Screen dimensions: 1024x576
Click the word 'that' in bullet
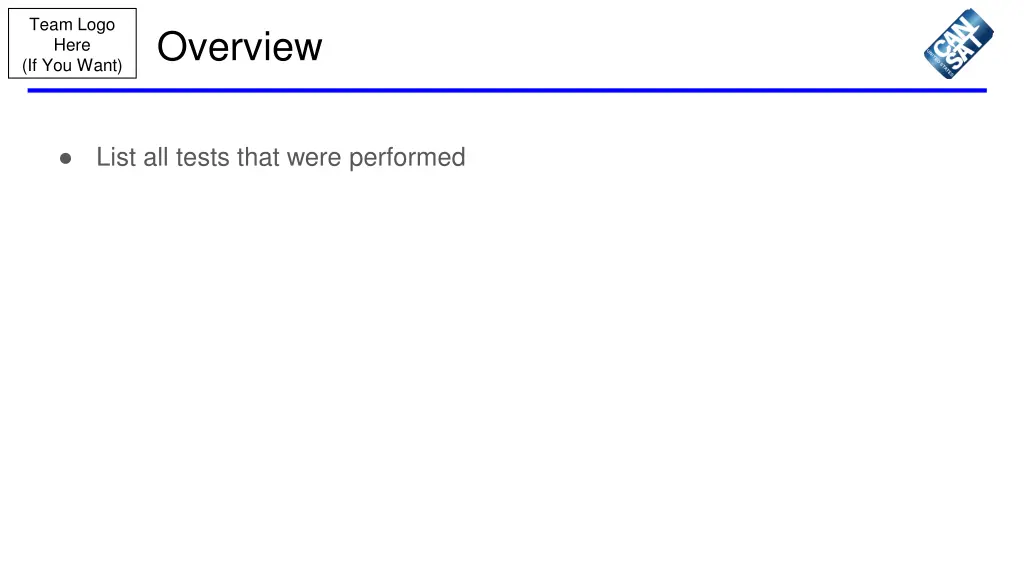(x=258, y=157)
